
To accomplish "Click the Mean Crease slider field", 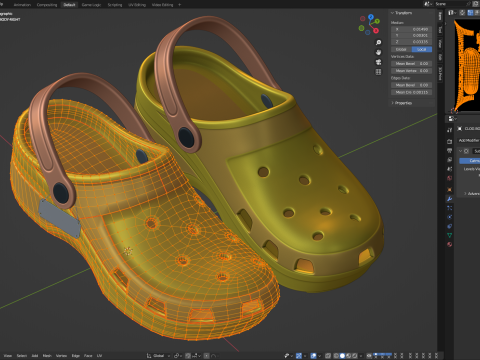I will coord(412,92).
